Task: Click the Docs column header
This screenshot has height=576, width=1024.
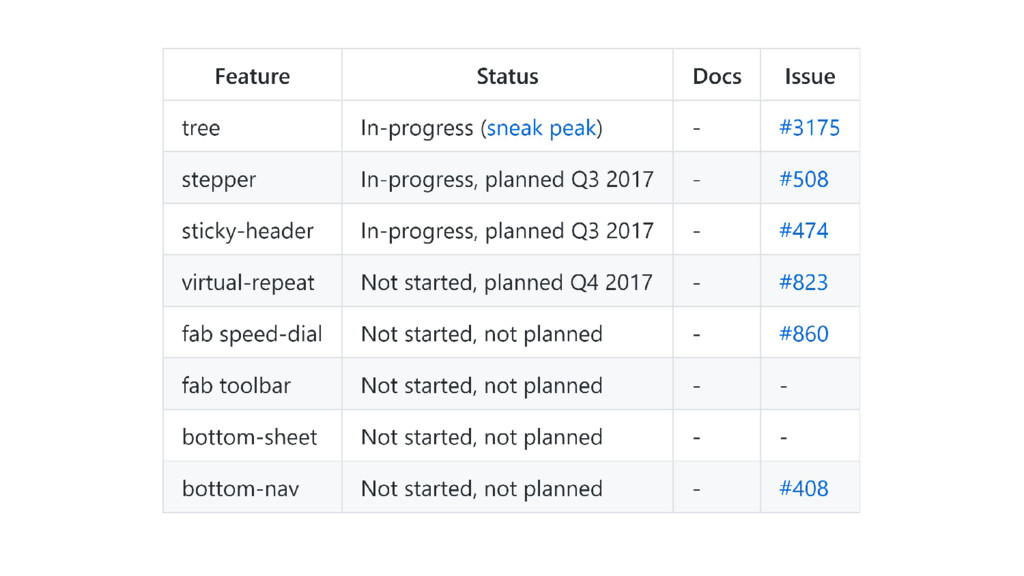Action: point(716,76)
